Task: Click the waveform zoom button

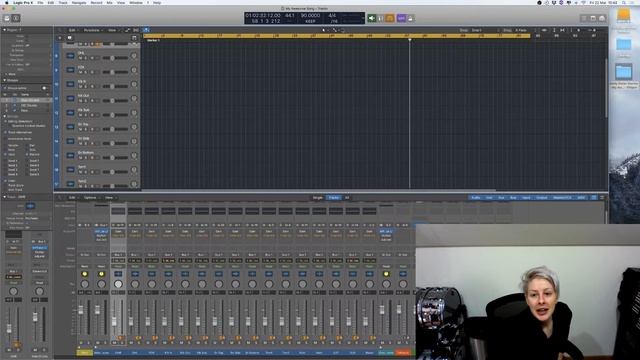Action: (544, 30)
